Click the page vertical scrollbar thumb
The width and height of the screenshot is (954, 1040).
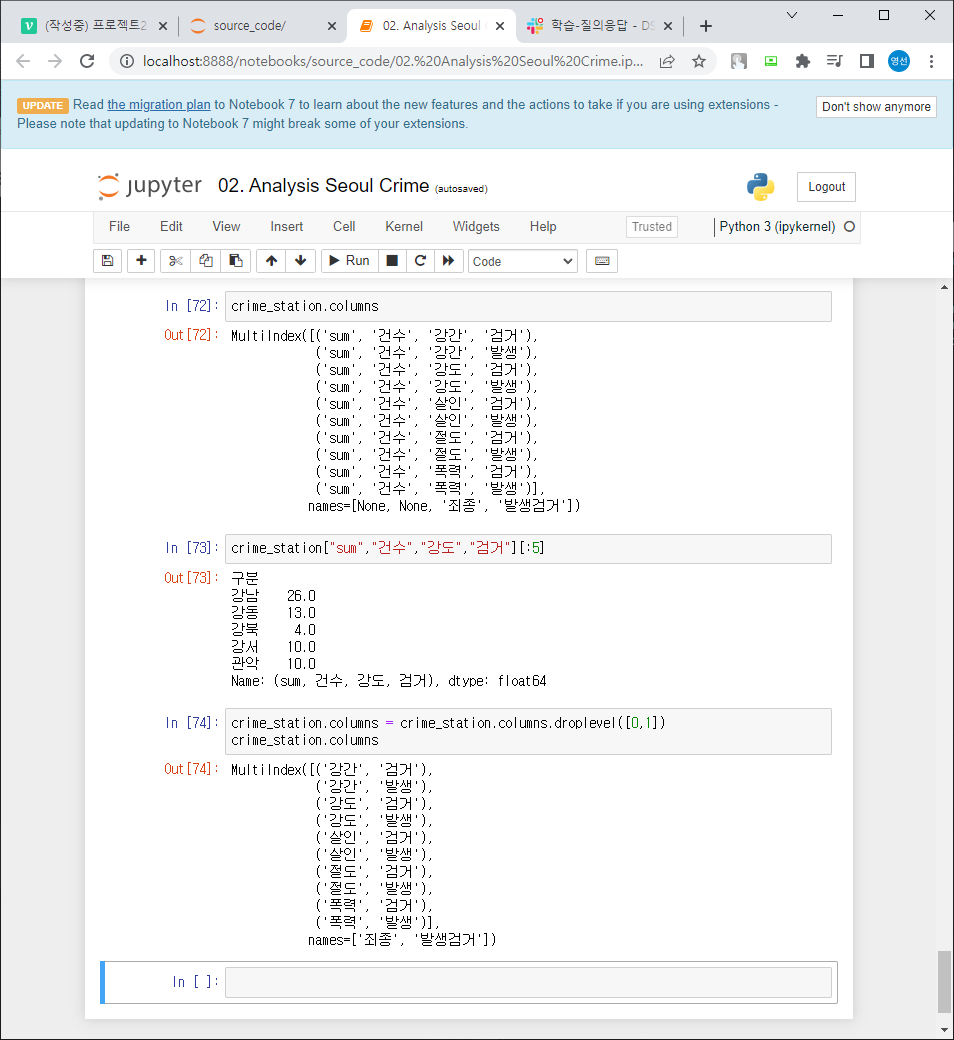point(944,982)
